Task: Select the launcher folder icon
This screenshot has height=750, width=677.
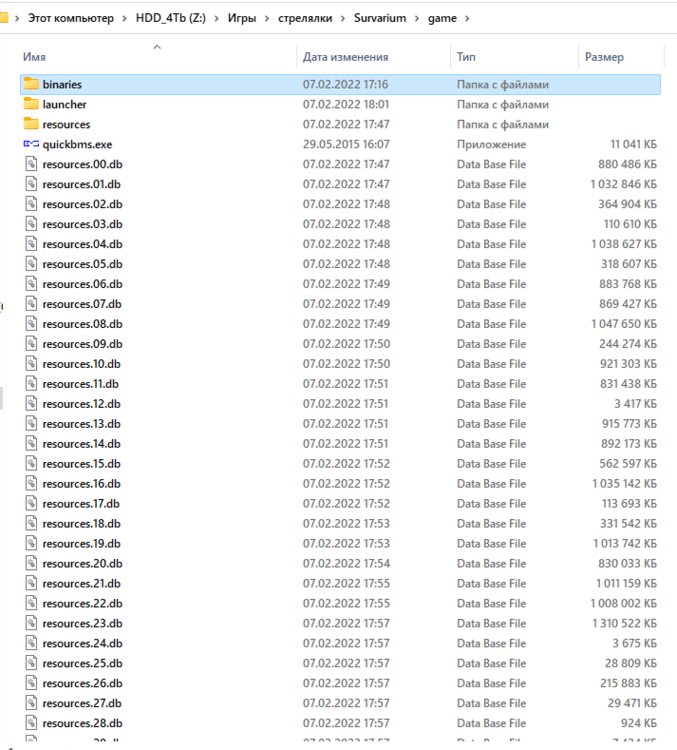Action: [31, 104]
